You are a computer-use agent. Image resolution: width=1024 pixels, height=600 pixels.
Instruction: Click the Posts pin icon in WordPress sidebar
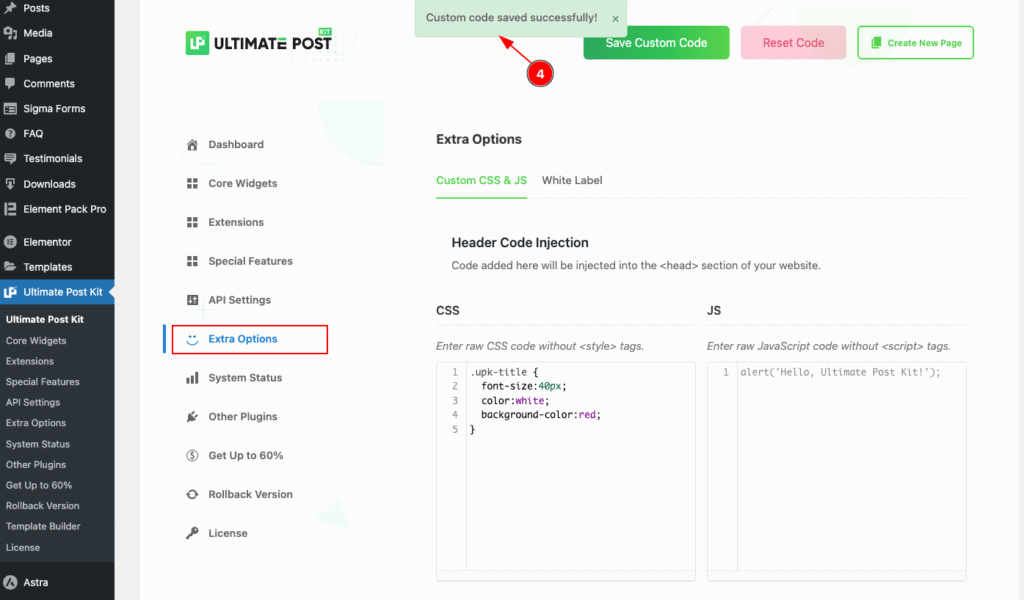point(10,8)
